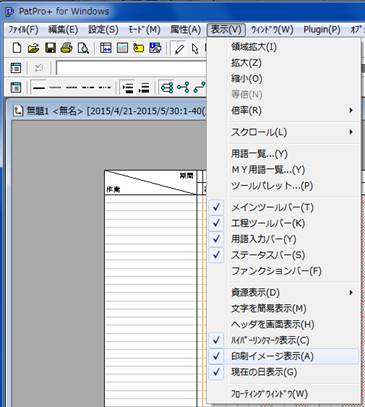Select the pencil drawing tool

(180, 49)
